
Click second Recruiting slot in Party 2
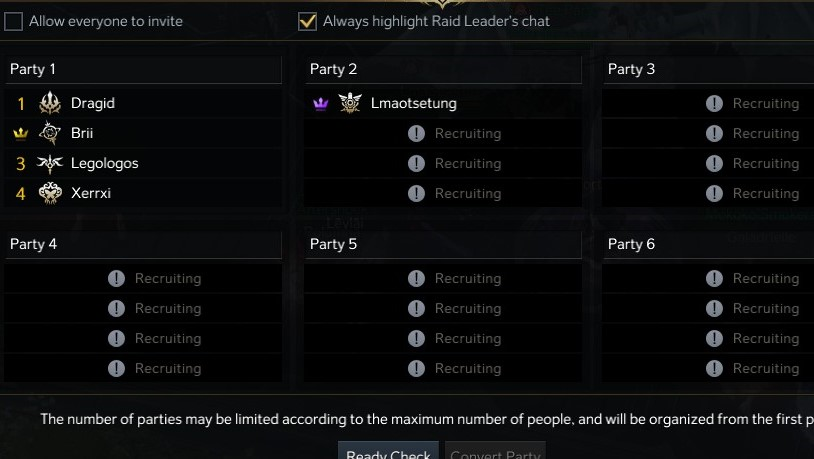(x=443, y=163)
